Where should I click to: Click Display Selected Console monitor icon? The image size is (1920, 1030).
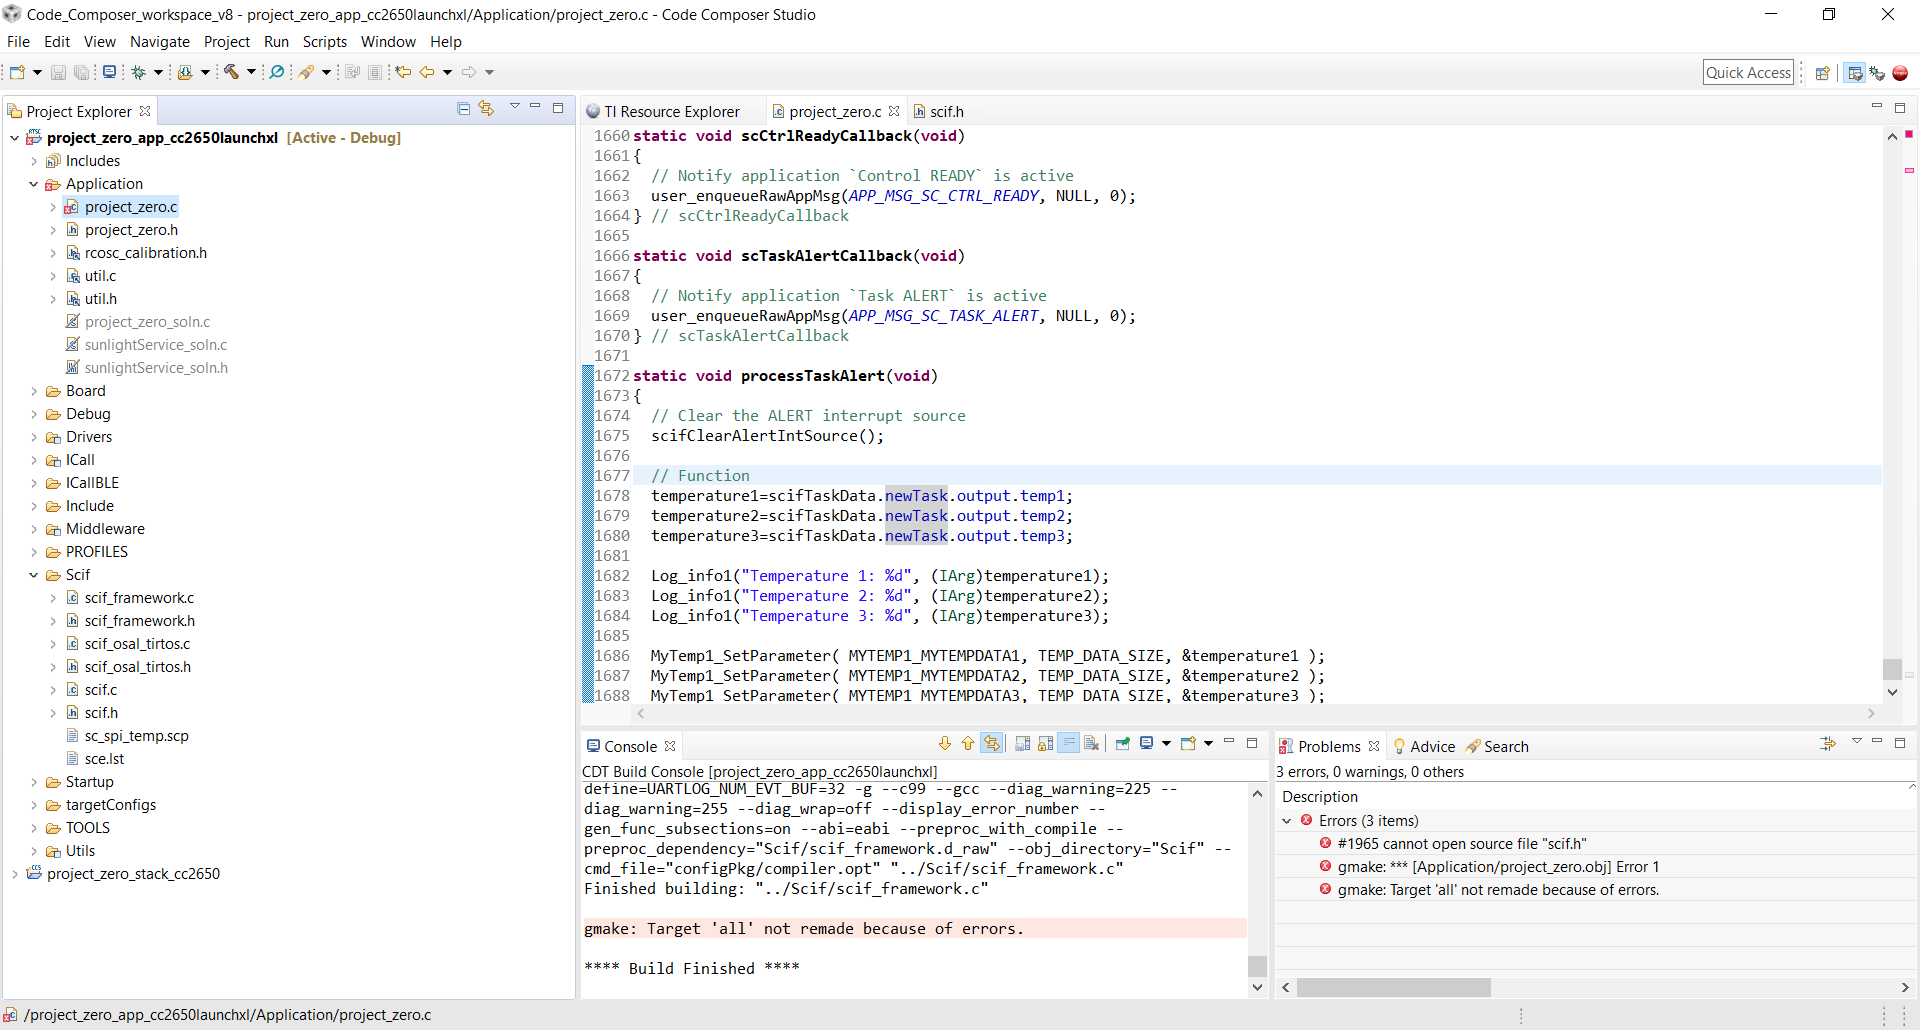pyautogui.click(x=1147, y=743)
